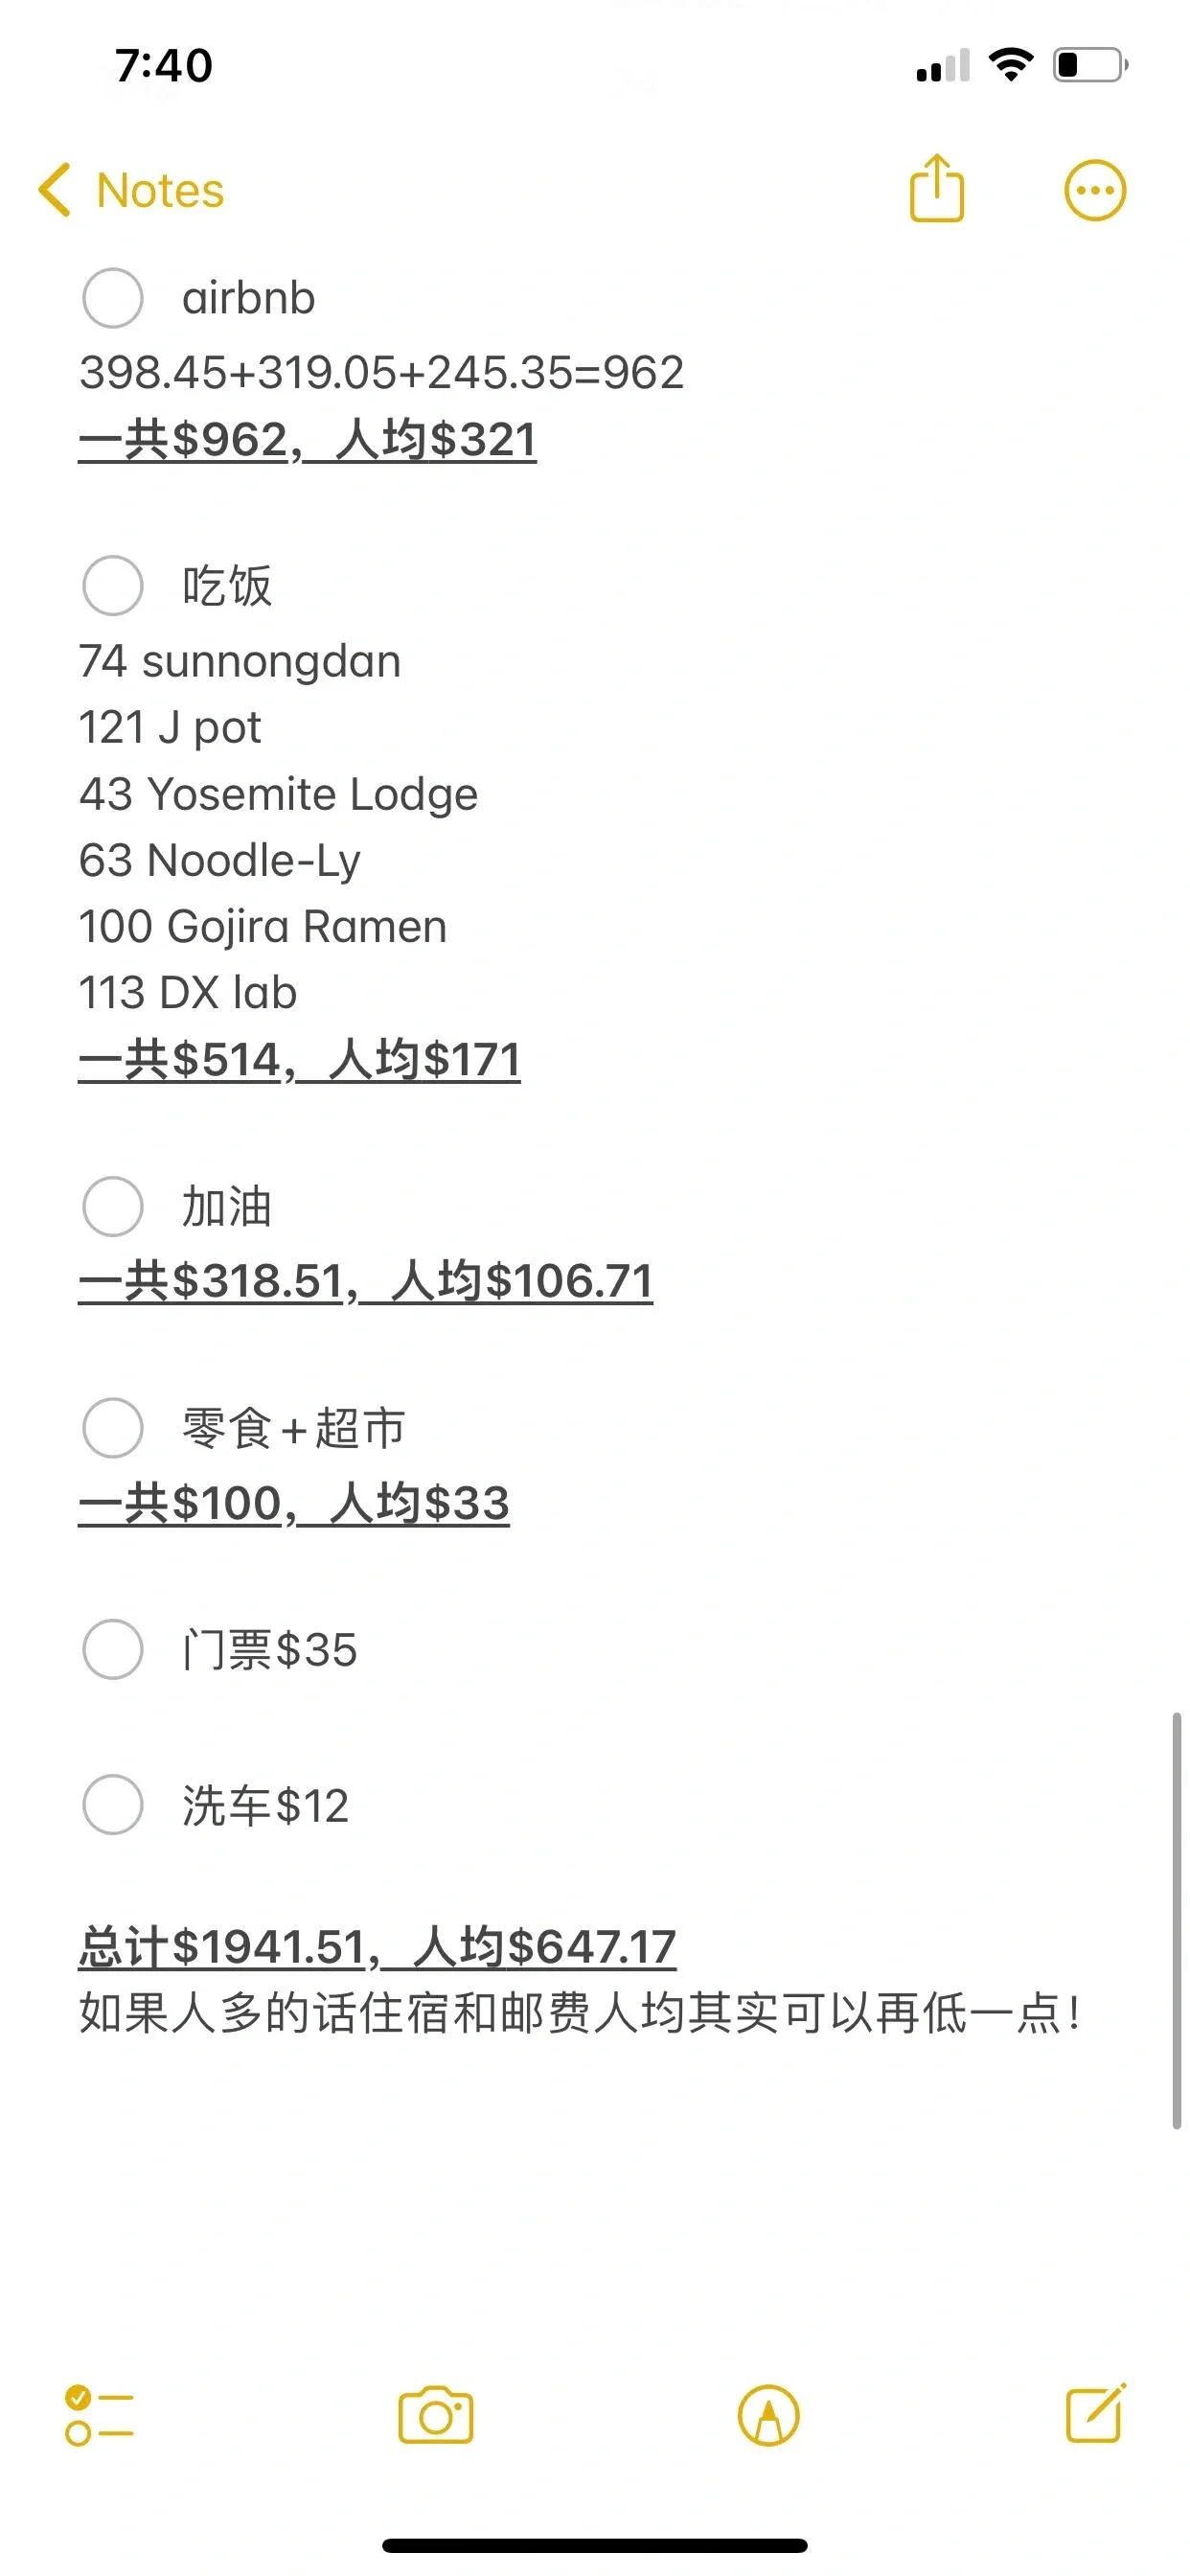Complete the 门票$35 checklist item
Screen dimensions: 1190x2576
coord(113,1650)
